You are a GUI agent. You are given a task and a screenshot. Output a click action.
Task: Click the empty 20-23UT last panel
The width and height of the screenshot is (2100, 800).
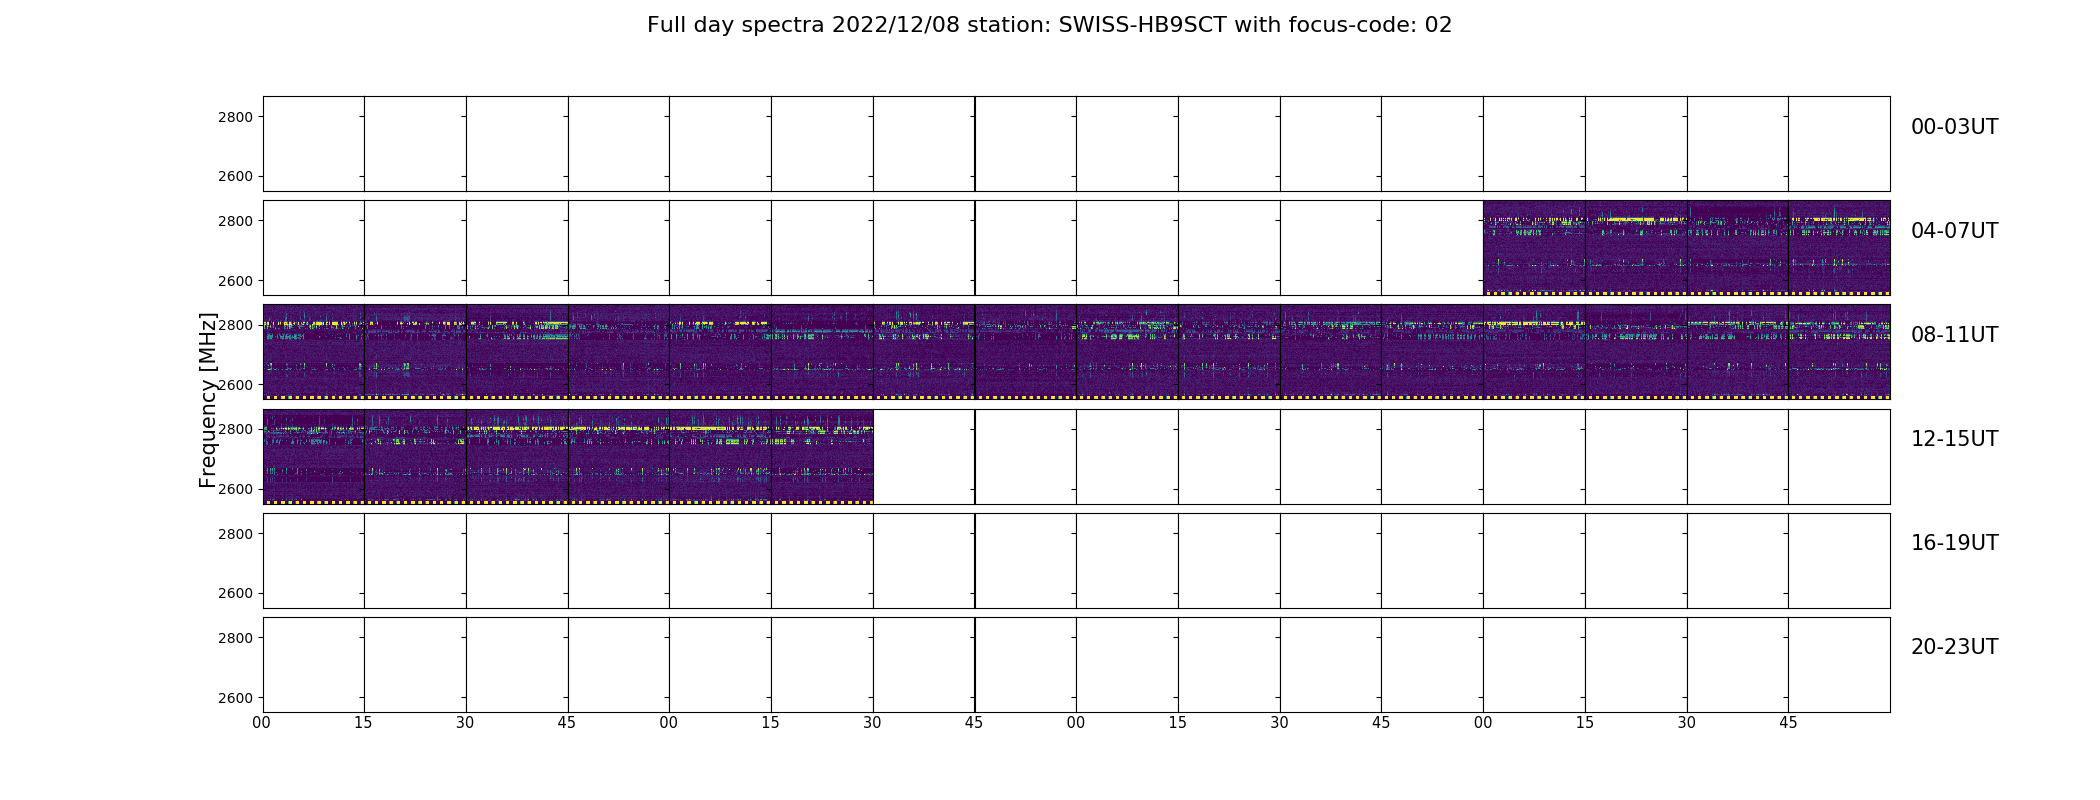(1839, 665)
